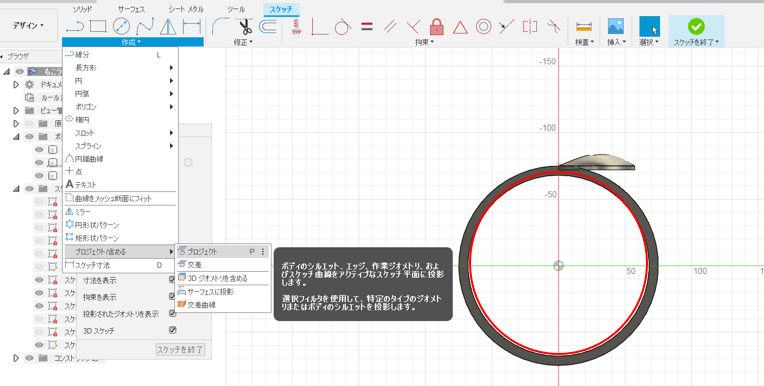
Task: Apply the Coincident constraint icon
Action: [319, 26]
